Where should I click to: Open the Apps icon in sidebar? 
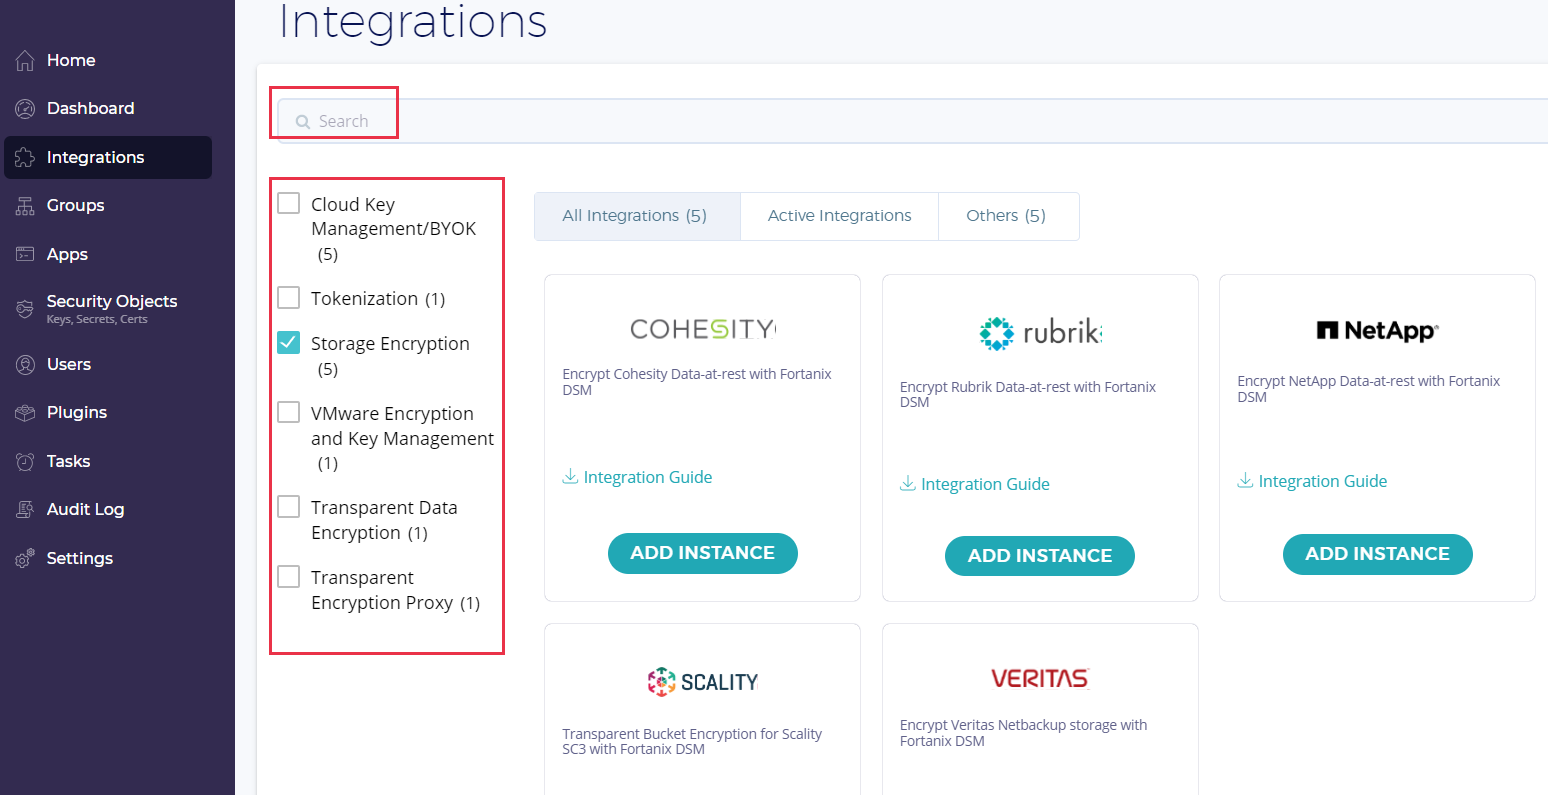25,254
